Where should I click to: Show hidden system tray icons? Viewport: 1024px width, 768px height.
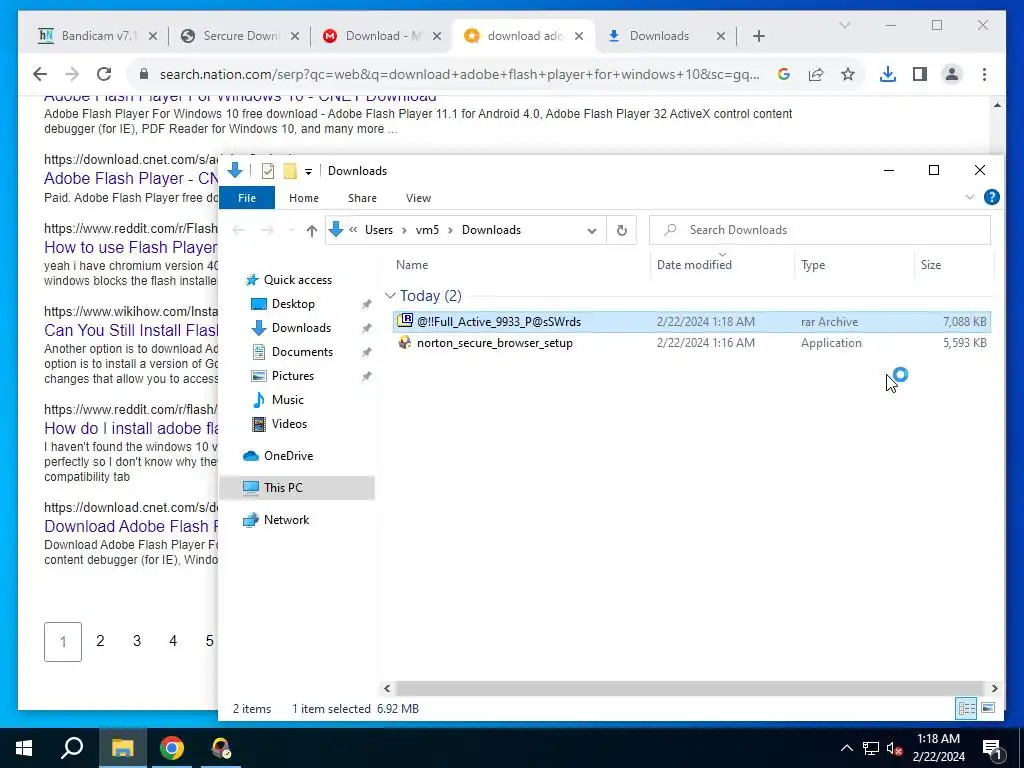pos(846,748)
